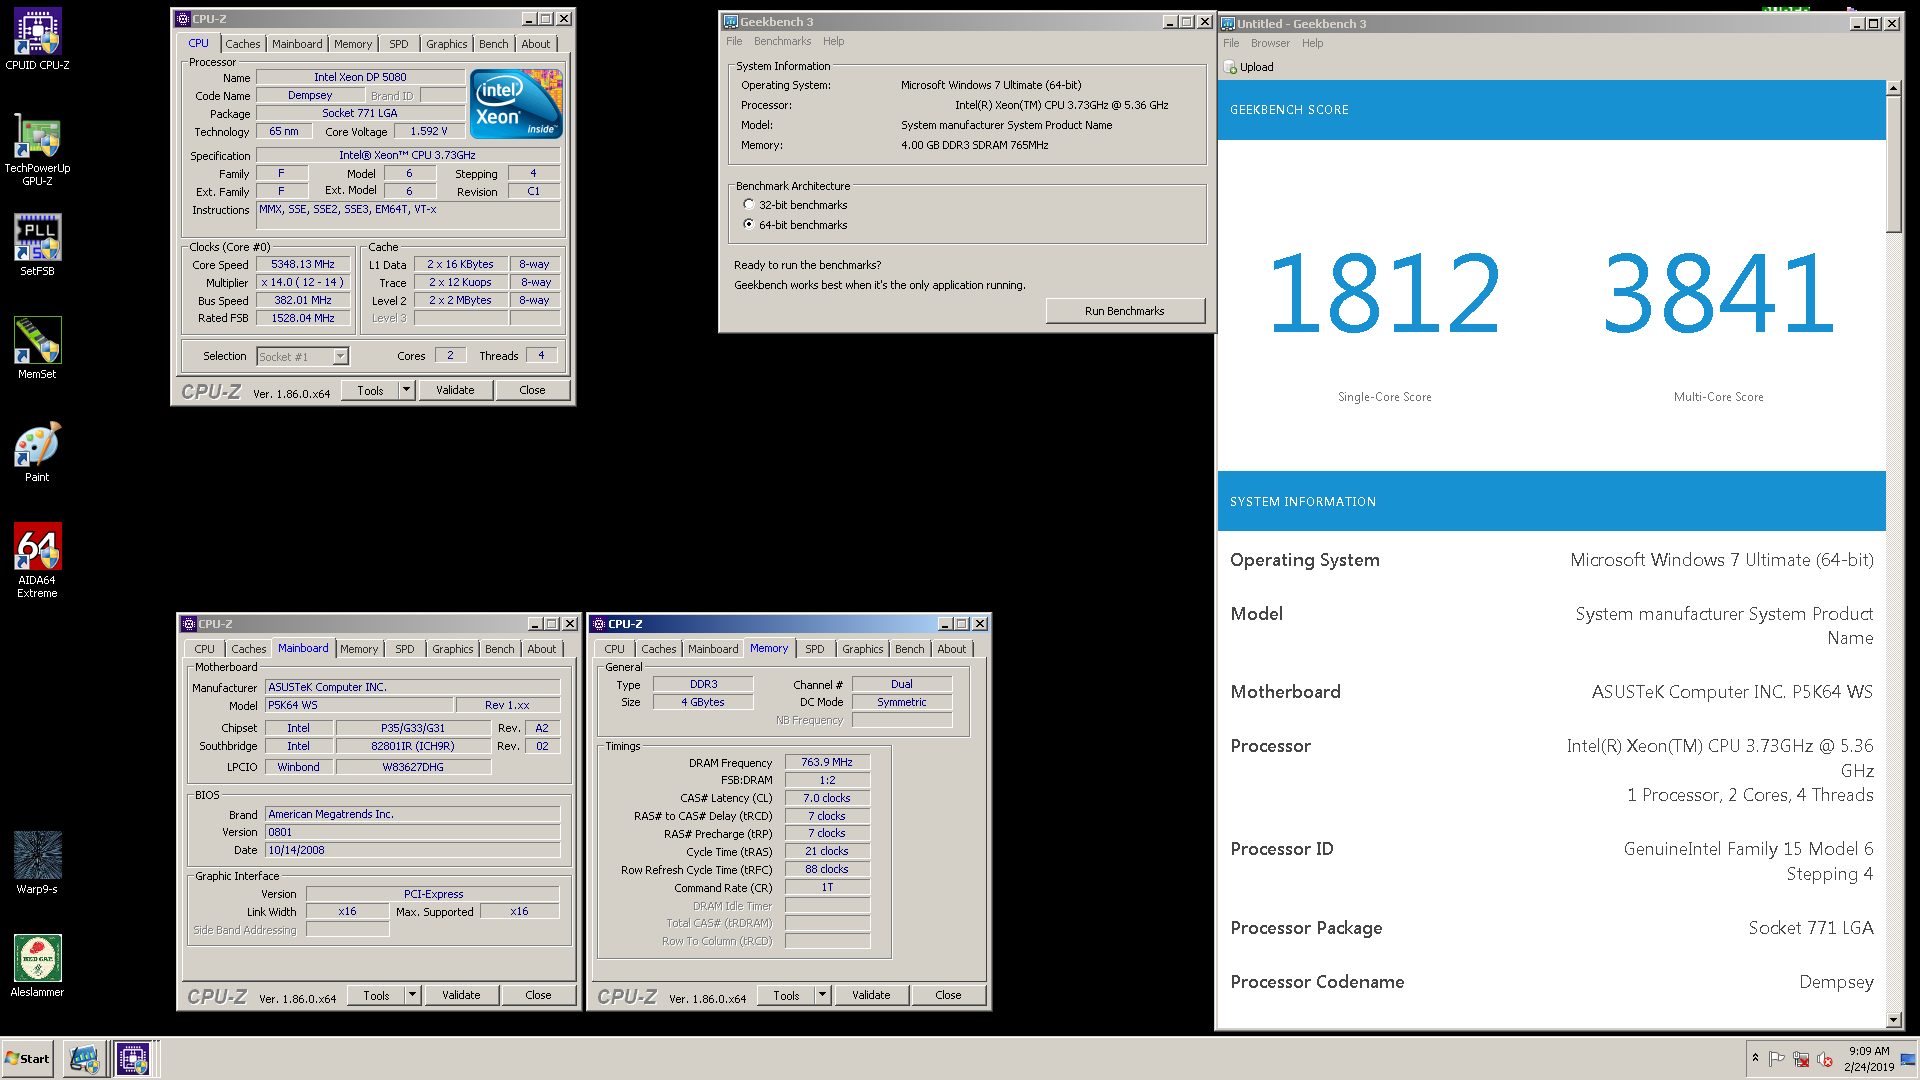Click the Upload icon in Geekbench results
This screenshot has width=1920, height=1080.
pyautogui.click(x=1231, y=67)
